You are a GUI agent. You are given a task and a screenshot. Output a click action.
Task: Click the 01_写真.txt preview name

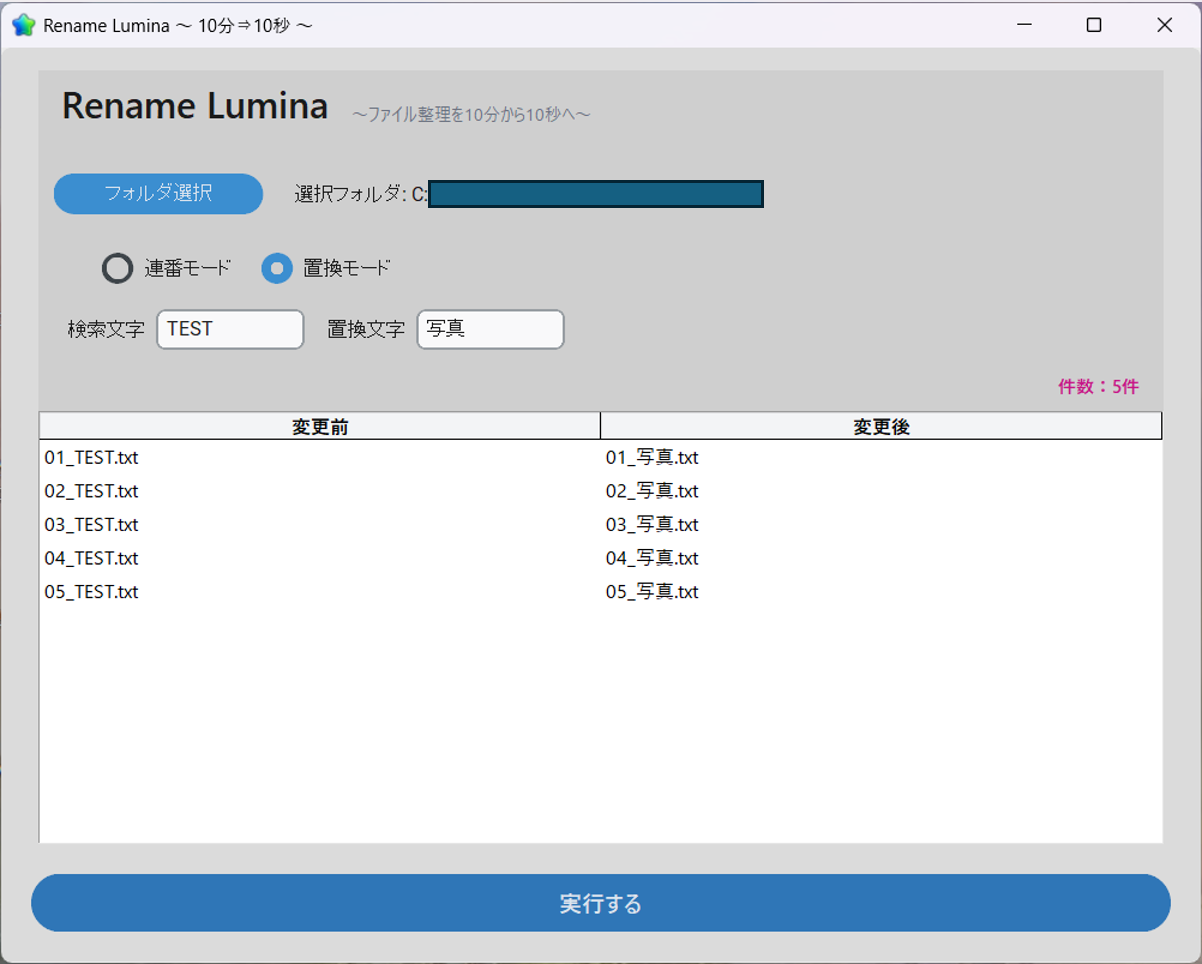click(652, 458)
